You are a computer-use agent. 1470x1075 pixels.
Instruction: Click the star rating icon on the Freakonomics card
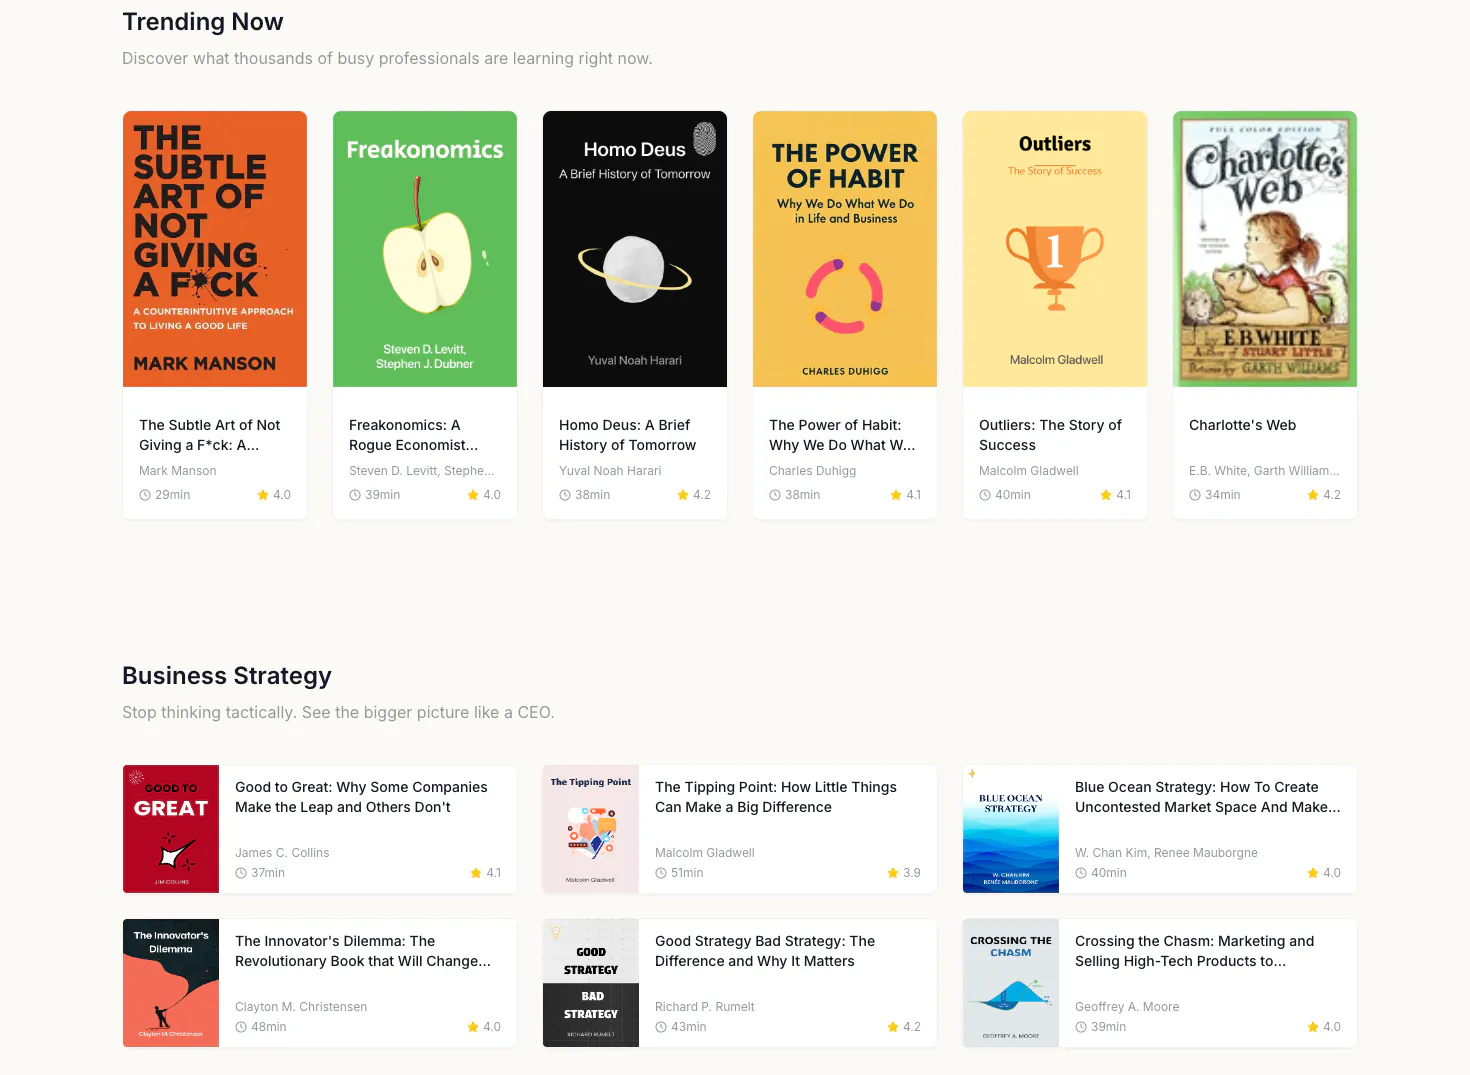click(473, 495)
